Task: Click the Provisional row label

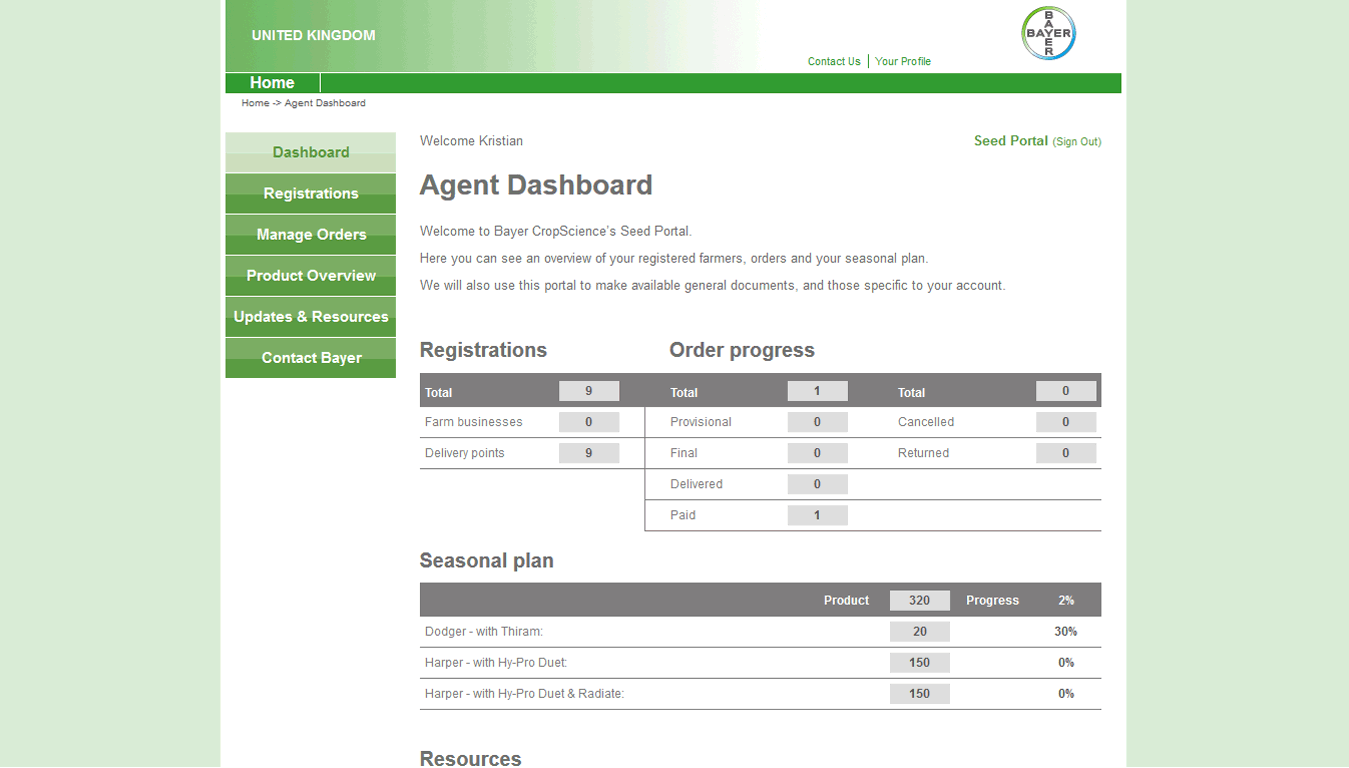Action: pyautogui.click(x=701, y=422)
